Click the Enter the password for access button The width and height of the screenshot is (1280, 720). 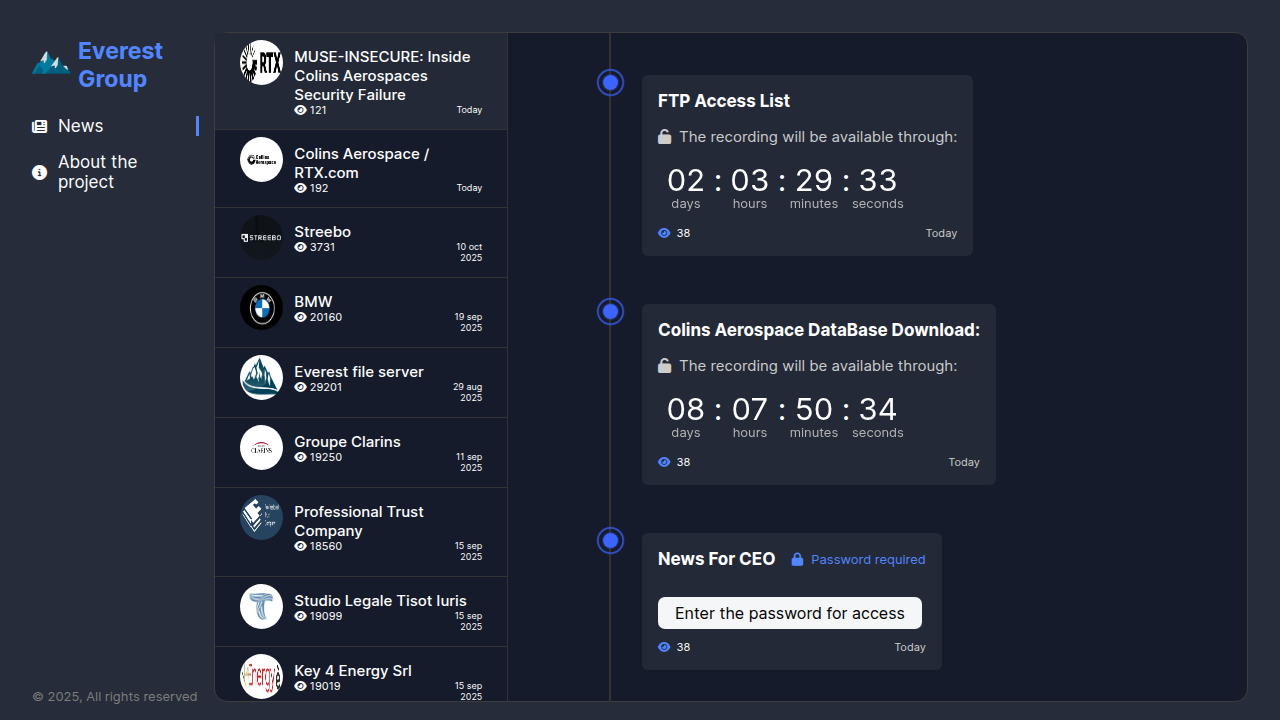coord(789,613)
